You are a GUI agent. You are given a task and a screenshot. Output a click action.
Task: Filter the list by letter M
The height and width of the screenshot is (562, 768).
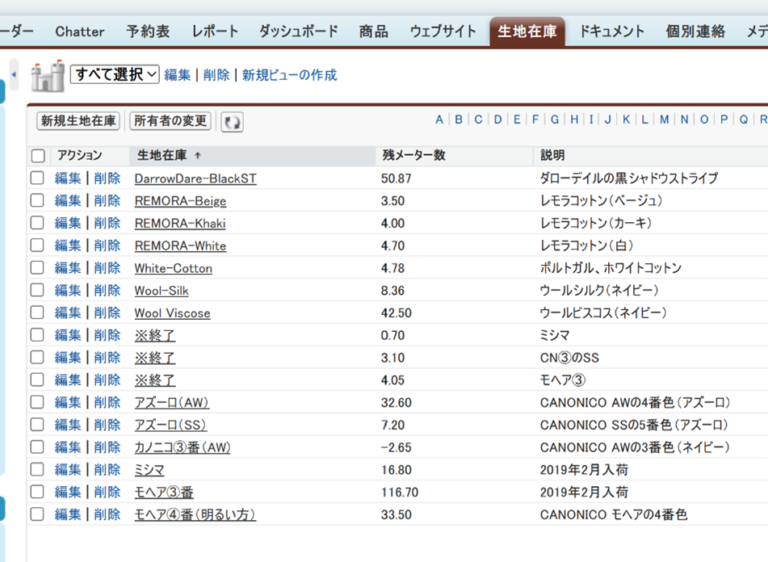pyautogui.click(x=664, y=120)
